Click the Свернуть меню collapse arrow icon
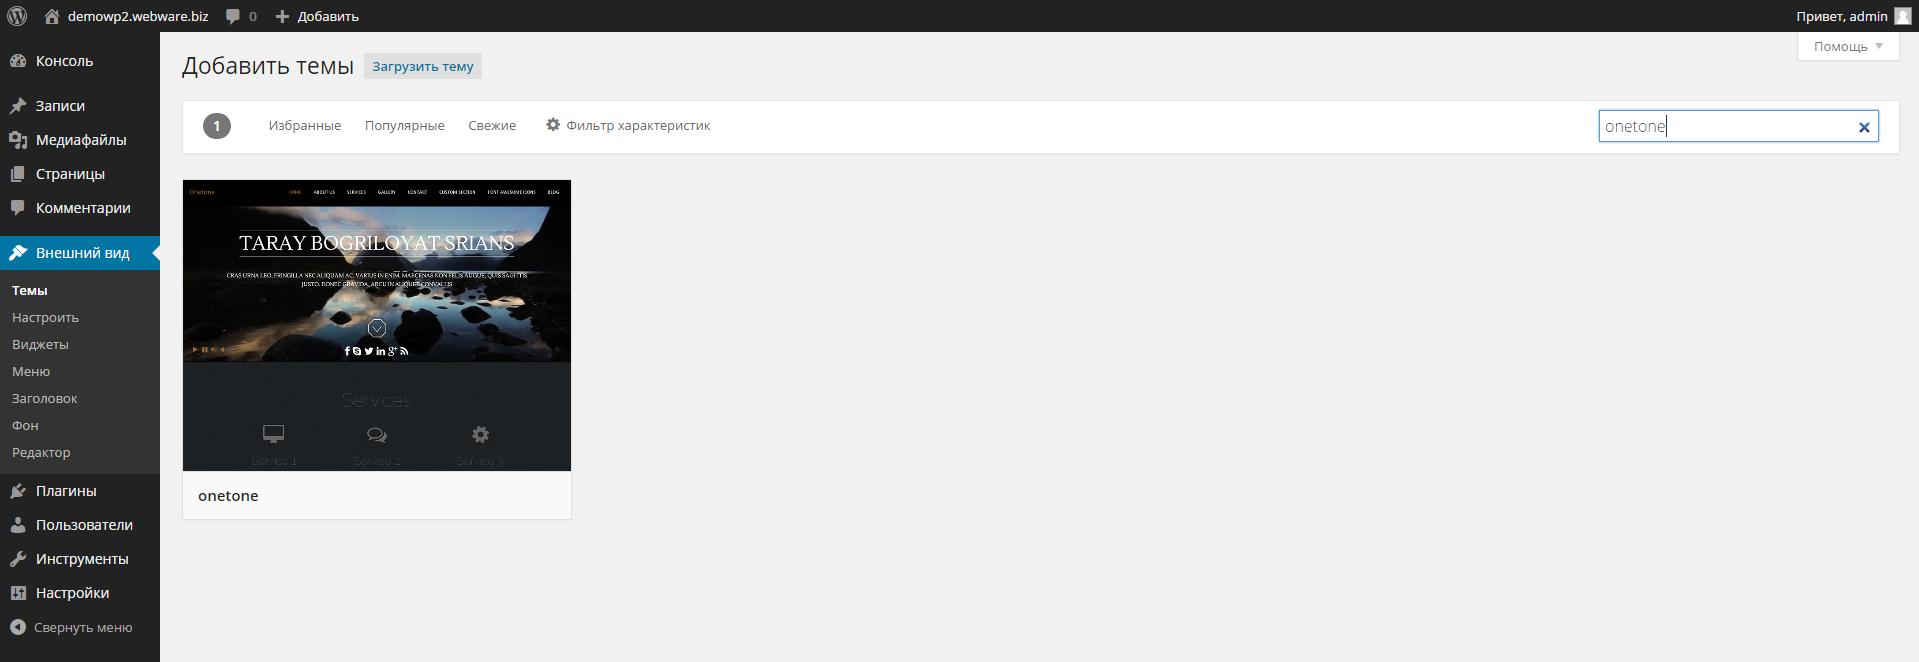This screenshot has width=1919, height=662. coord(18,627)
